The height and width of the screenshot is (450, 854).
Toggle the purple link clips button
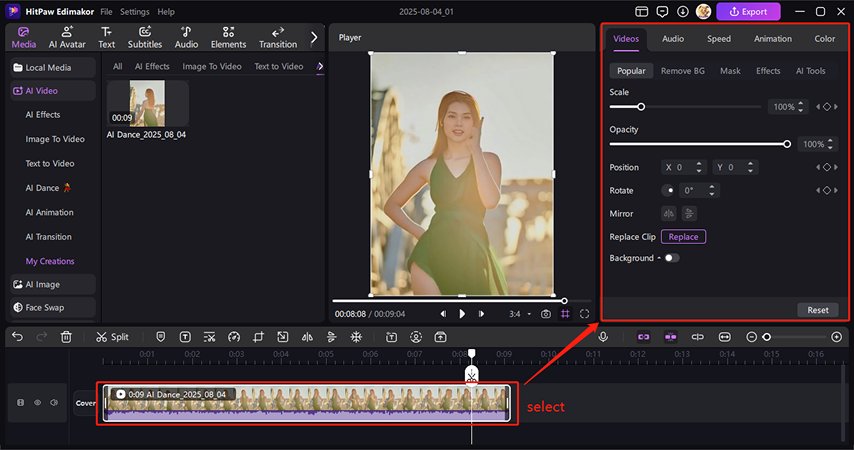(x=643, y=337)
